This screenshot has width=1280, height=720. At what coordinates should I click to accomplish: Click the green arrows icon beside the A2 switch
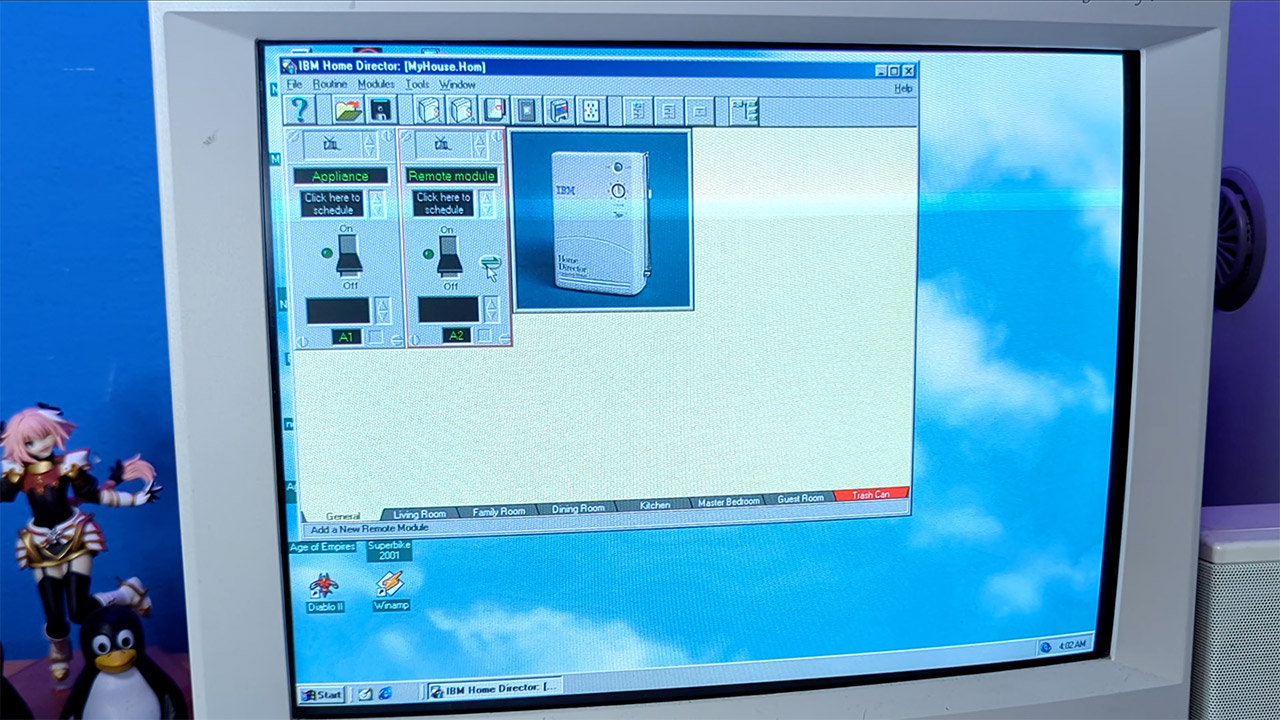[489, 262]
